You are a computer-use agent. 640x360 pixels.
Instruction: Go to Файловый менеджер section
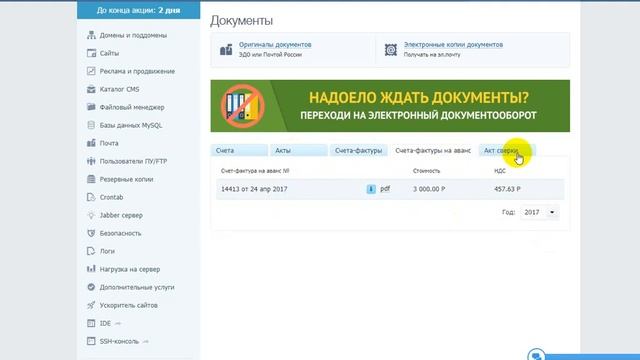[132, 107]
